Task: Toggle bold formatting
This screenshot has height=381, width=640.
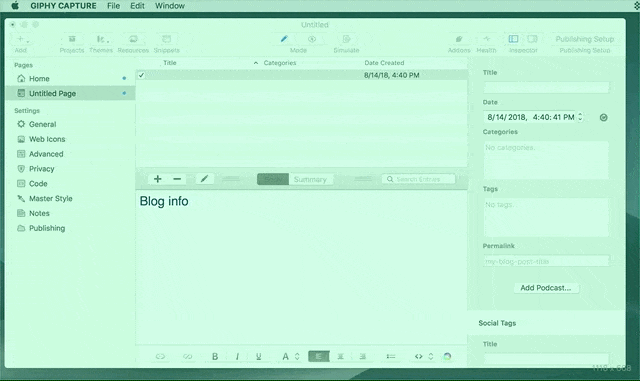Action: click(215, 356)
